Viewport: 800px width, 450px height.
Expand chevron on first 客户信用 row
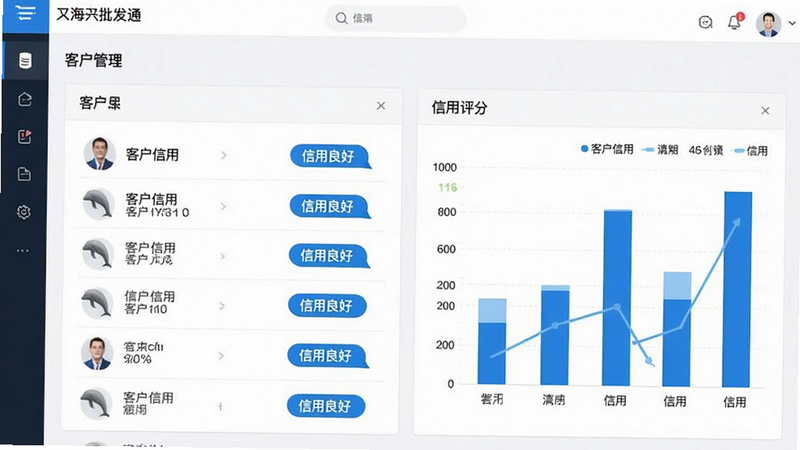point(223,155)
